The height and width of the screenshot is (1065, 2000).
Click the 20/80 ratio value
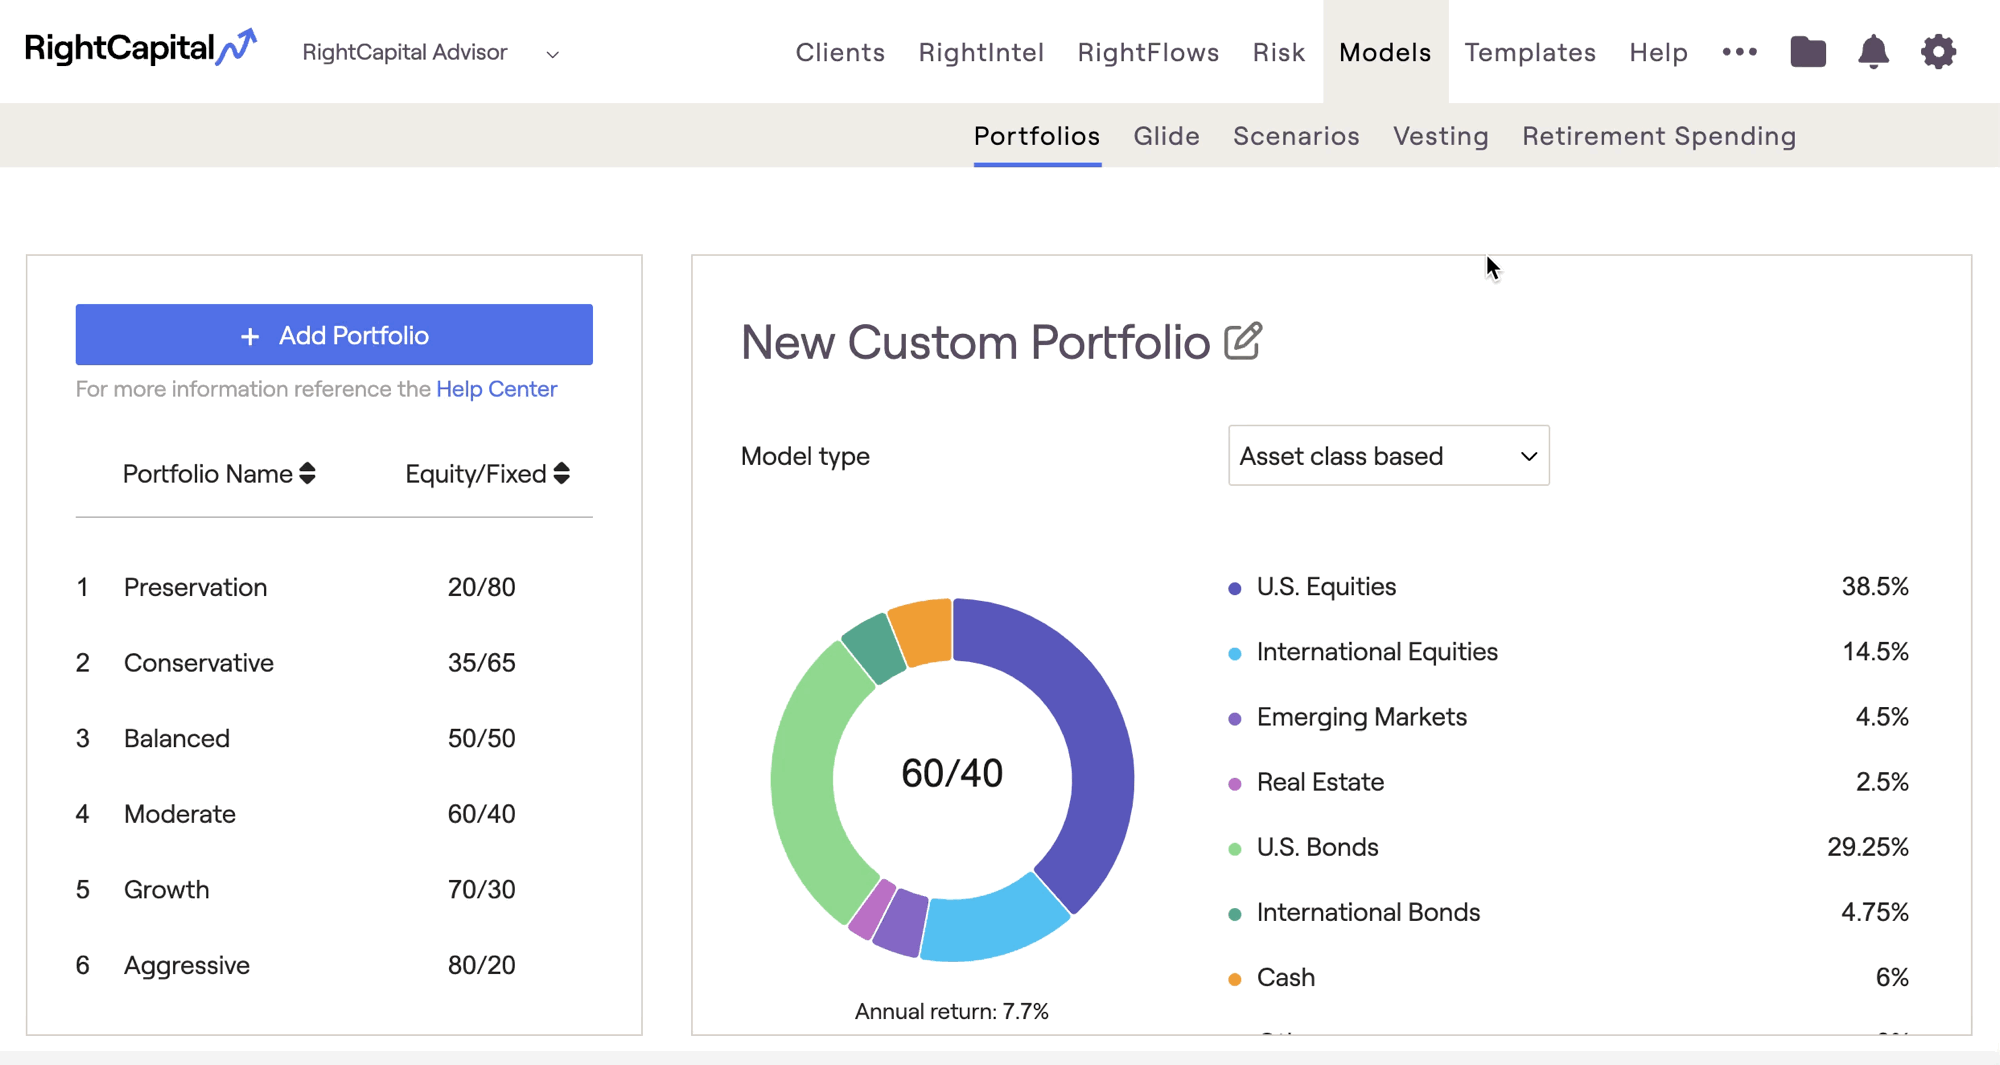click(x=481, y=587)
